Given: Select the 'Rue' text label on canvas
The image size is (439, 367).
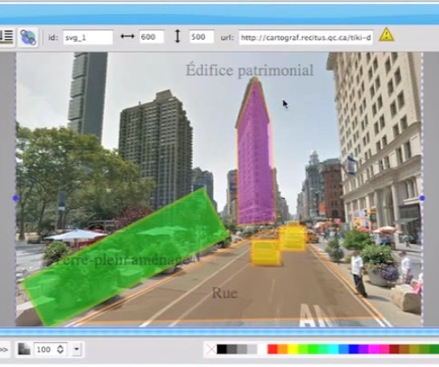Looking at the screenshot, I should [225, 293].
